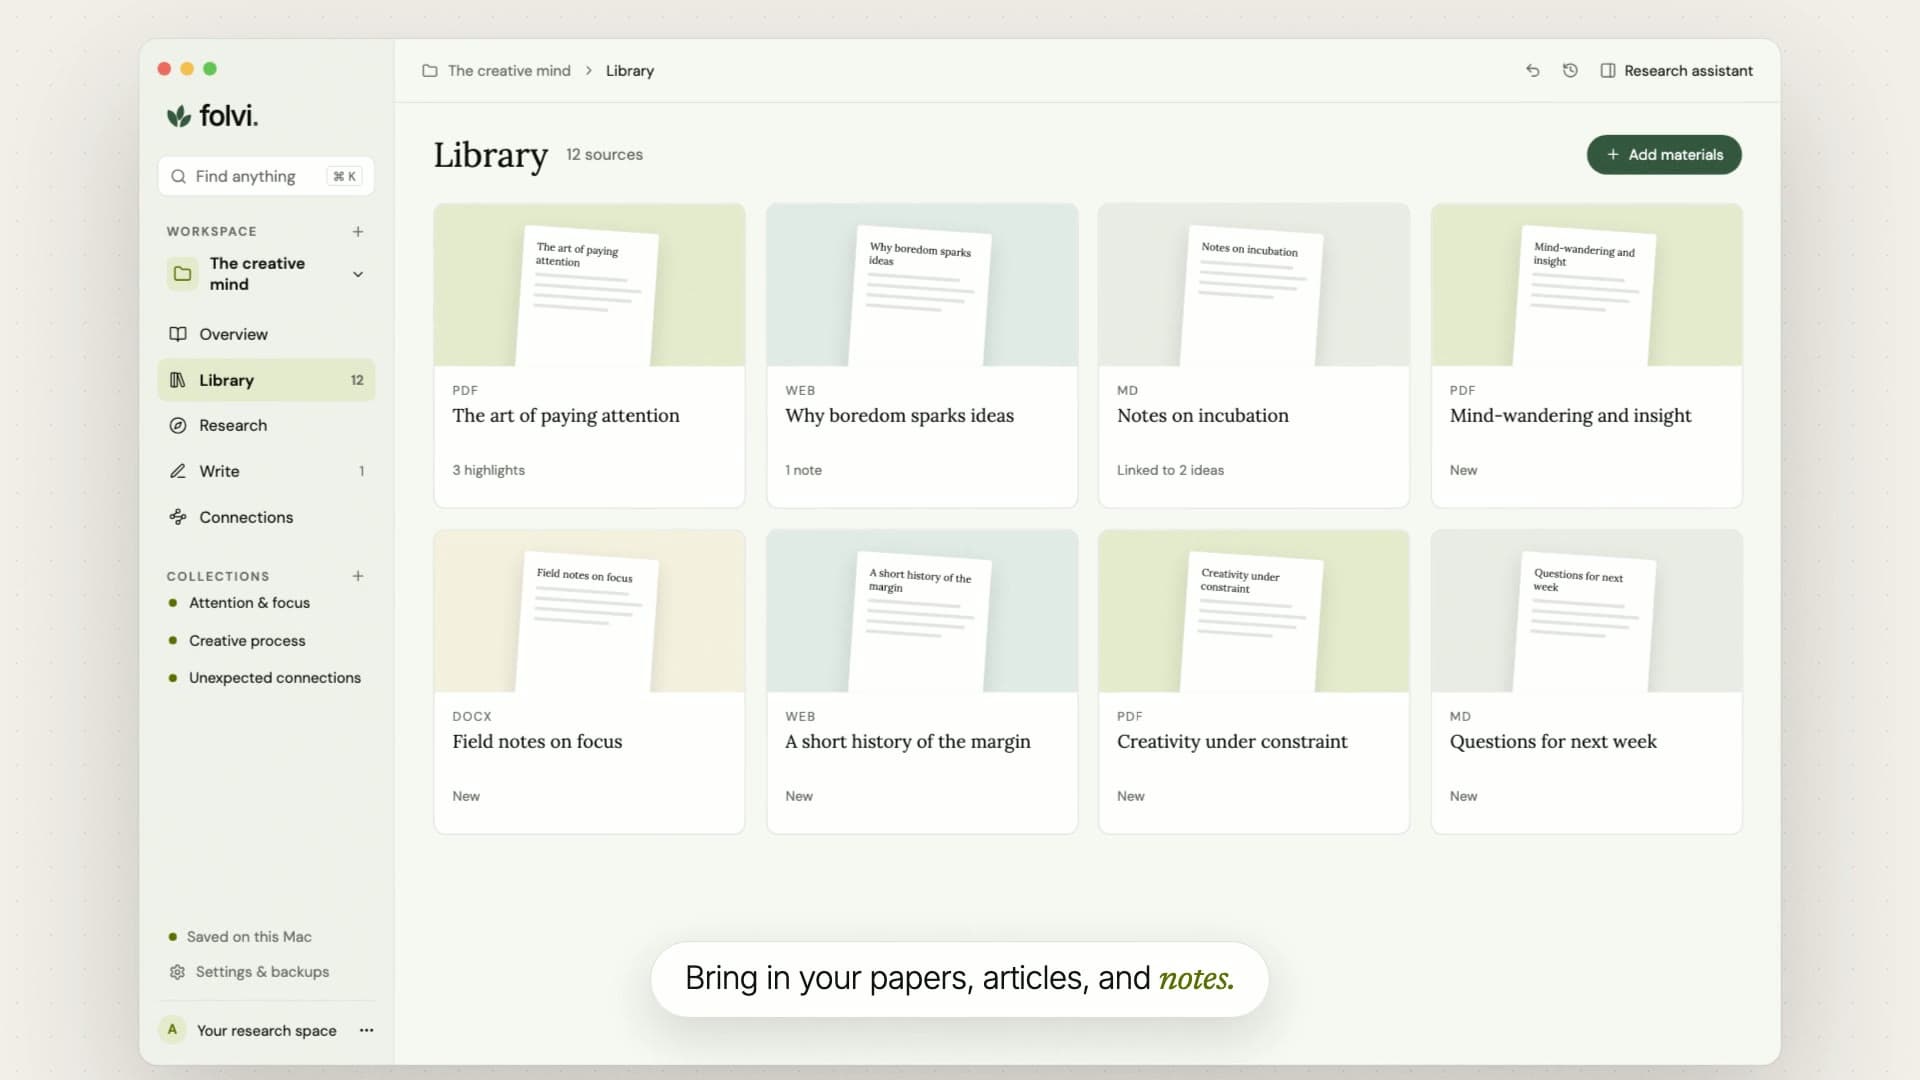Click the 1 note label
The image size is (1920, 1080).
(803, 470)
